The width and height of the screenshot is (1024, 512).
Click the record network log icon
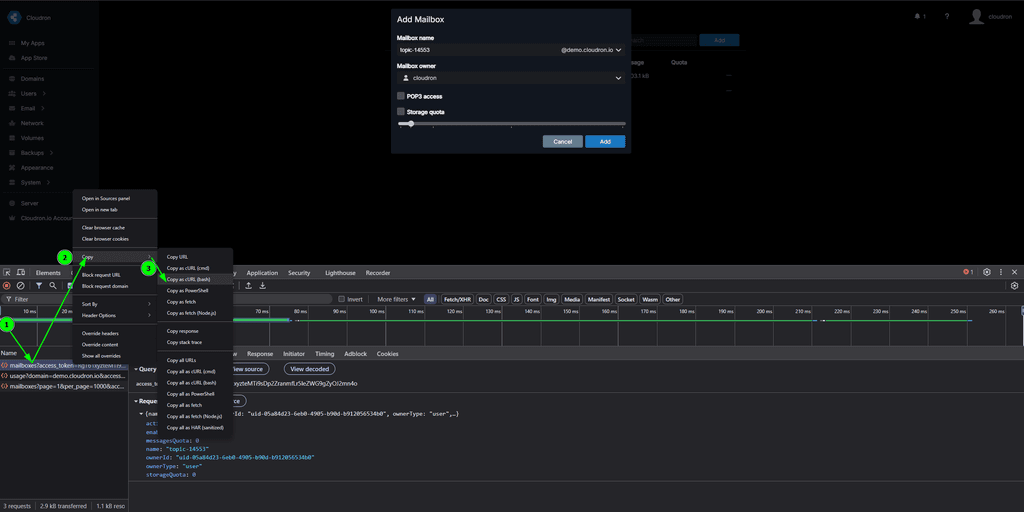tap(7, 286)
